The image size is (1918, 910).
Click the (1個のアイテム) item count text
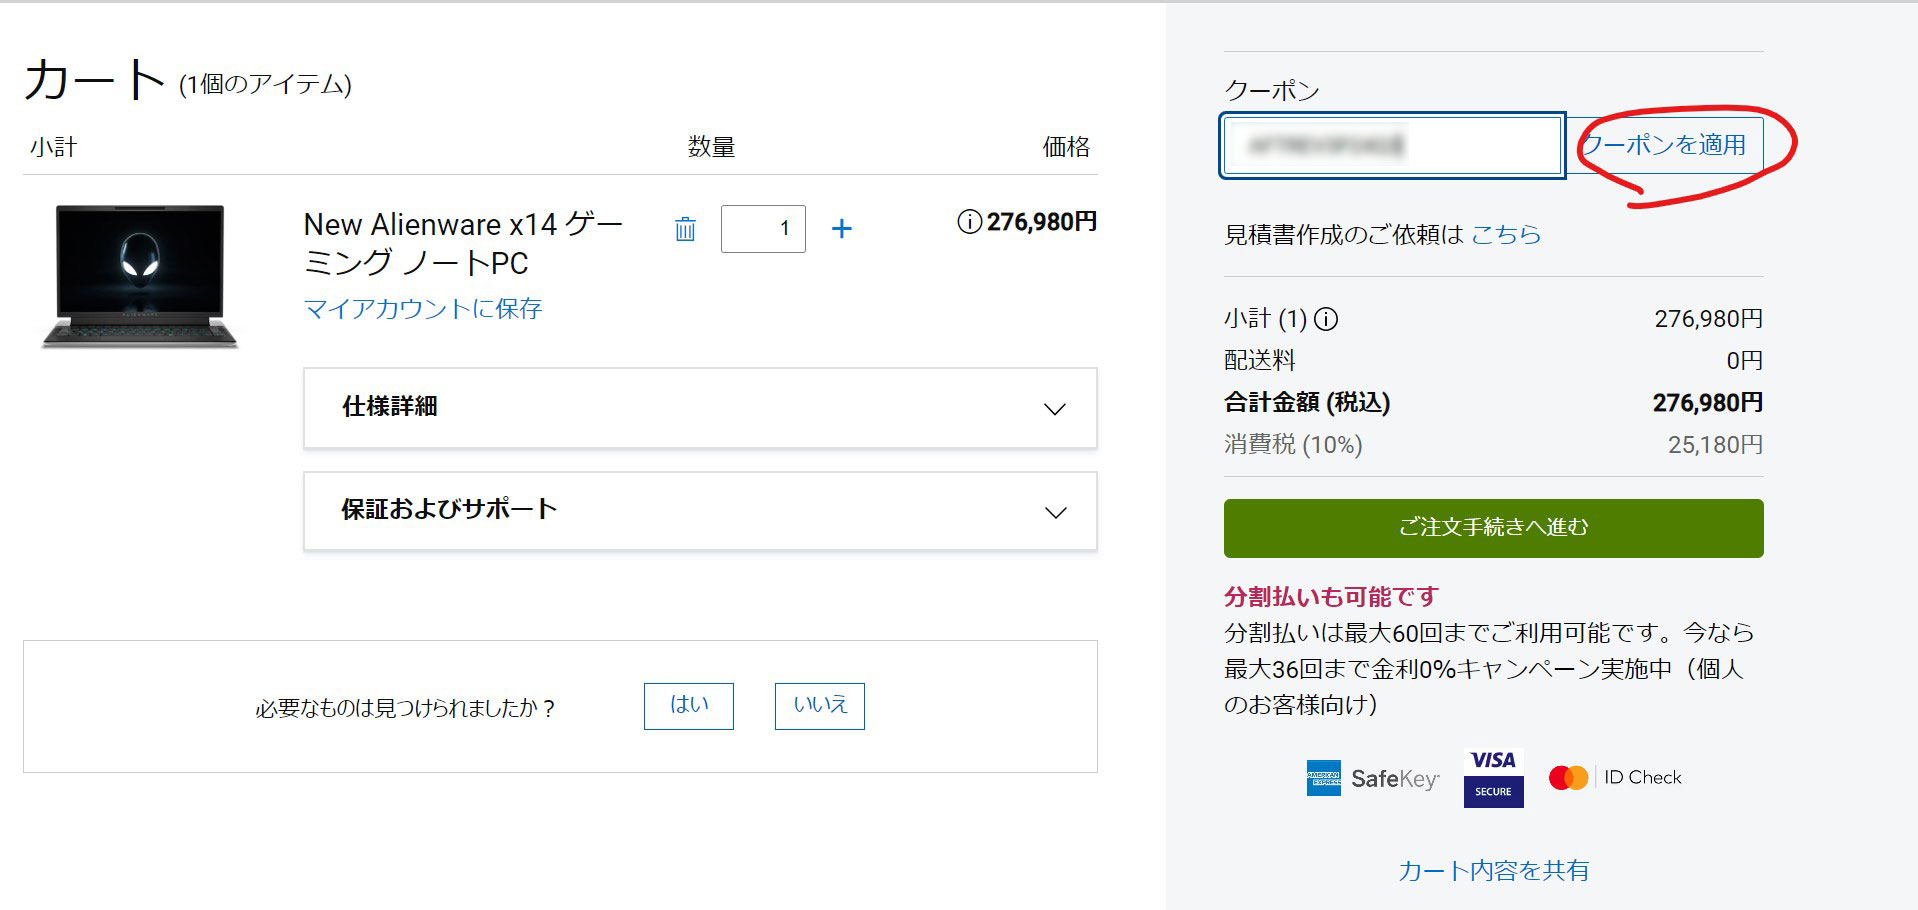(x=265, y=85)
